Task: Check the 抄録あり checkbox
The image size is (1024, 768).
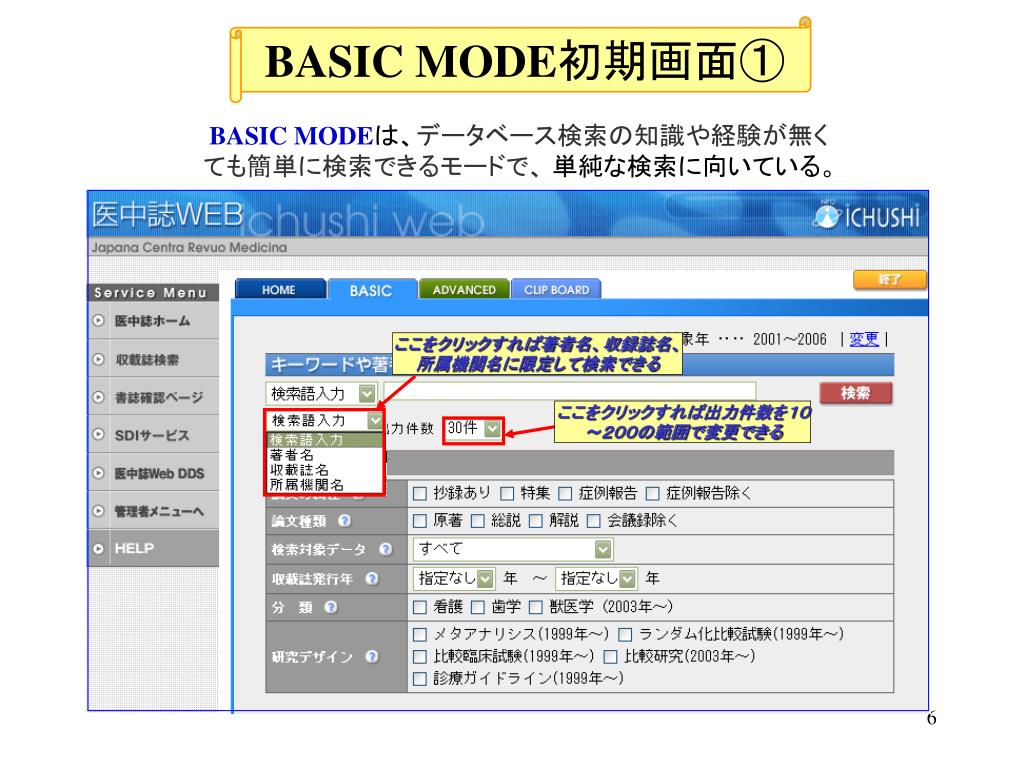Action: click(x=420, y=494)
